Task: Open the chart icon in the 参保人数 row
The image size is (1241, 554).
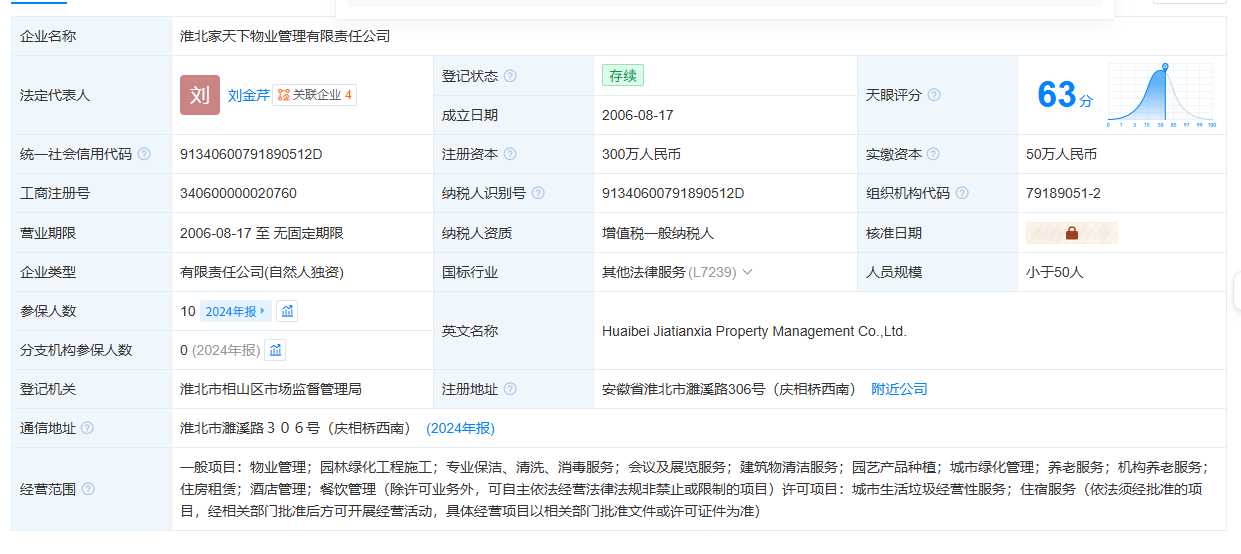Action: coord(287,311)
